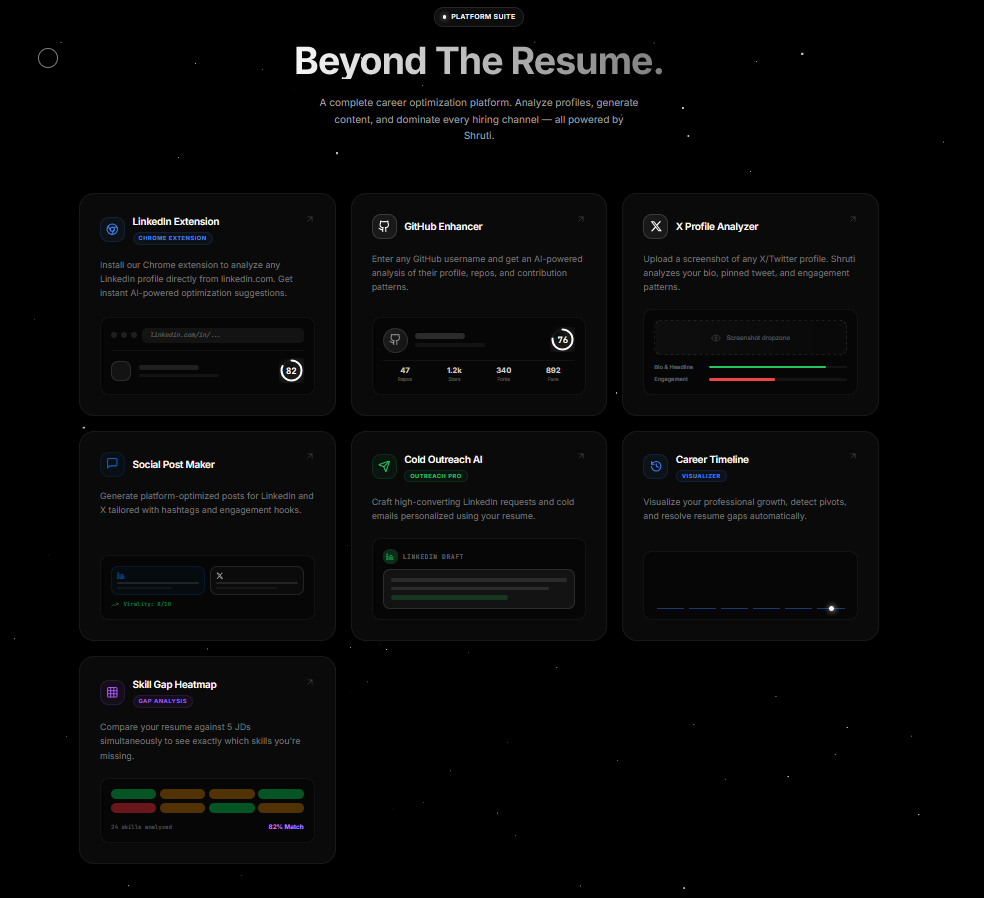Click the GitHub Enhancer octocat icon

(x=384, y=227)
